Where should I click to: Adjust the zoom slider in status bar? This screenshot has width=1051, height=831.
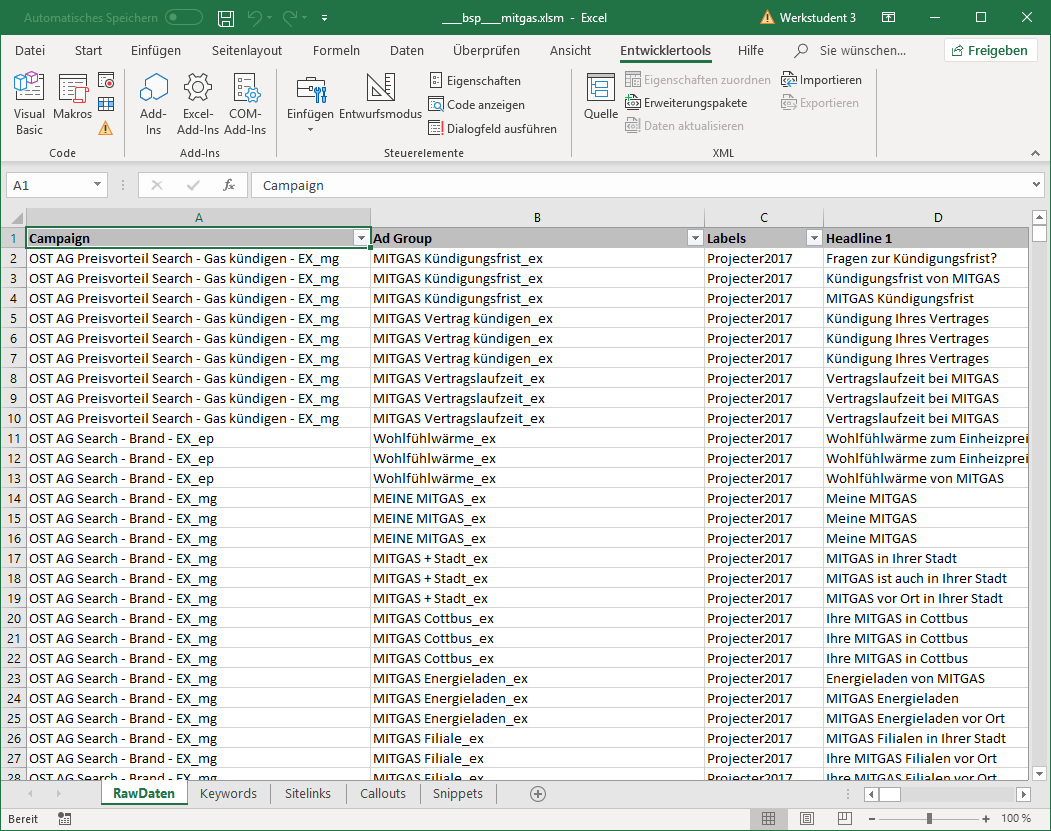929,818
